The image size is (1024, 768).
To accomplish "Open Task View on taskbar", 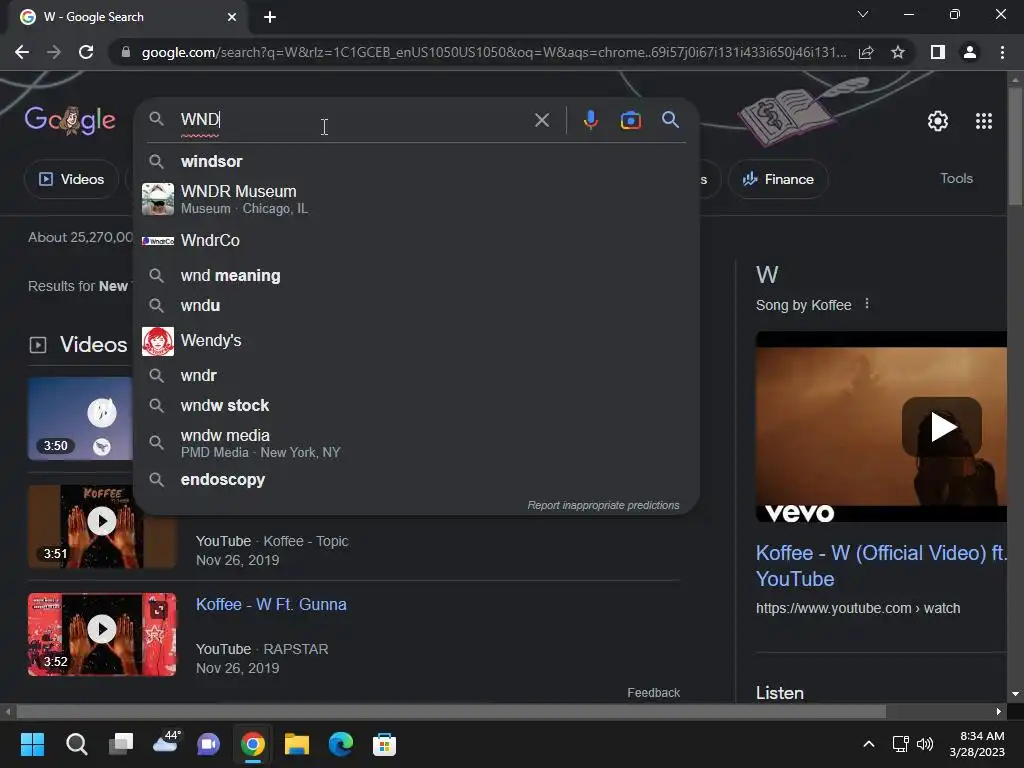I will pos(121,744).
